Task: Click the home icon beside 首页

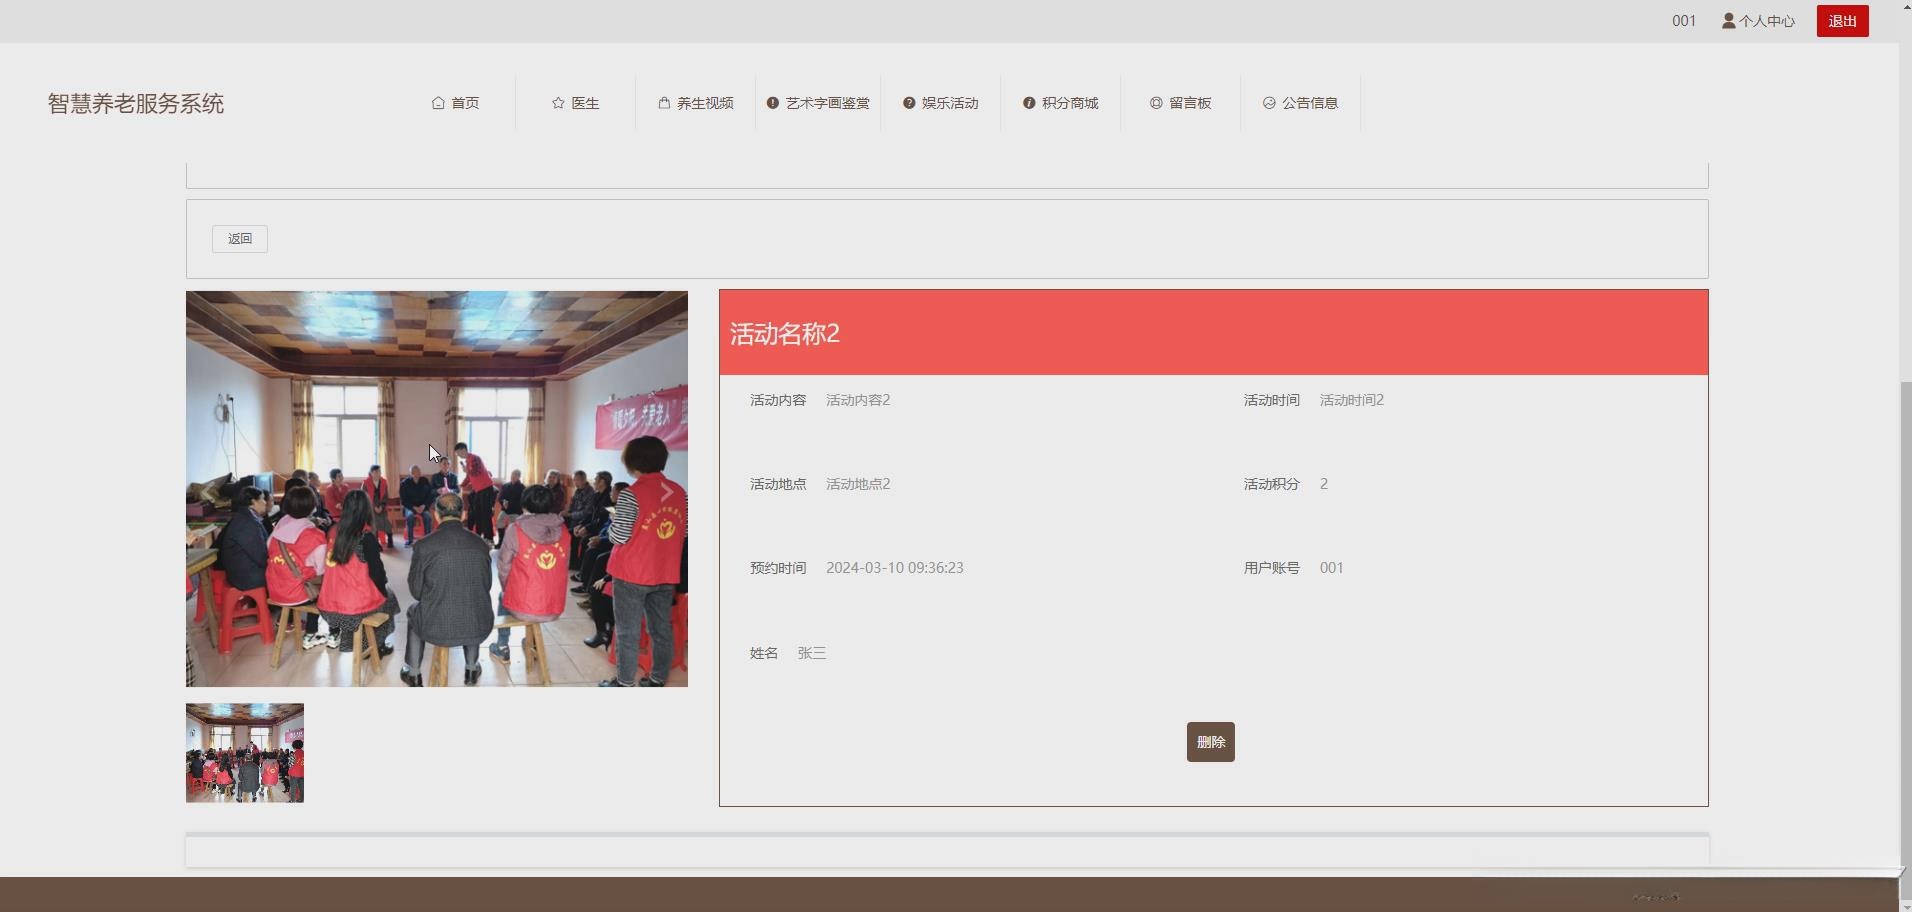Action: (x=438, y=103)
